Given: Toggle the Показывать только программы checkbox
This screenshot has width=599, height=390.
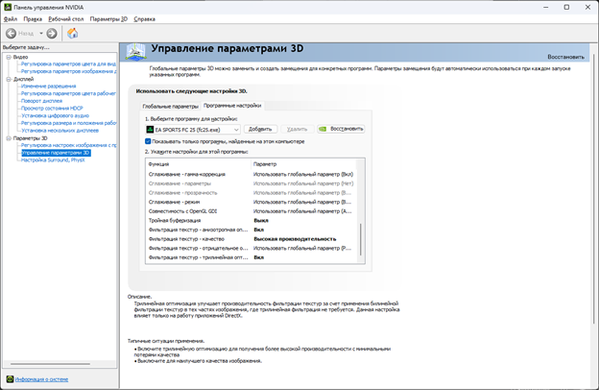Looking at the screenshot, I should click(148, 141).
